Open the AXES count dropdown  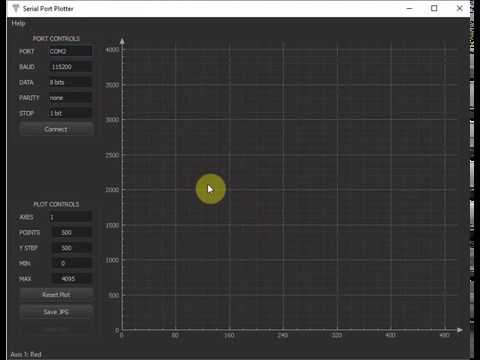click(x=70, y=217)
